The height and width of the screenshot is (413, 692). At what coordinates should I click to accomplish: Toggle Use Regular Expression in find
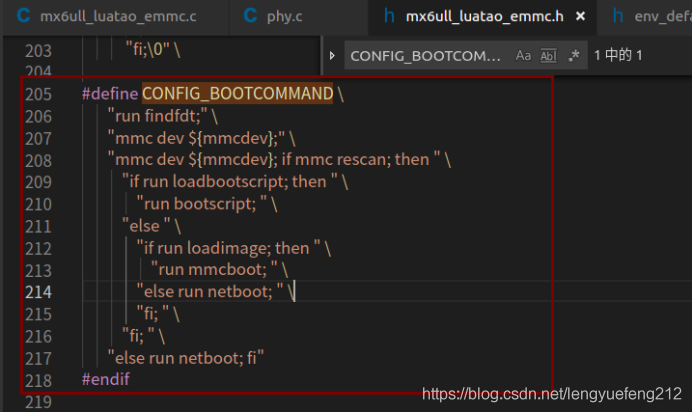574,56
